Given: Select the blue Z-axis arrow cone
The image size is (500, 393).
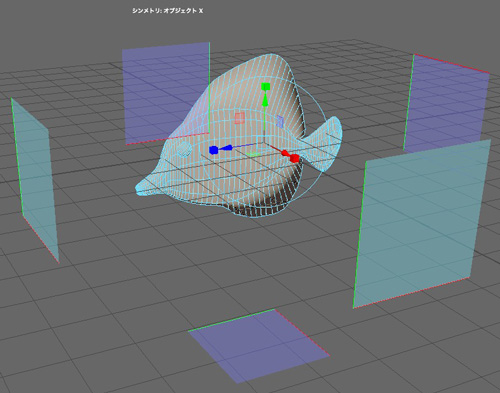Looking at the screenshot, I should tap(227, 148).
